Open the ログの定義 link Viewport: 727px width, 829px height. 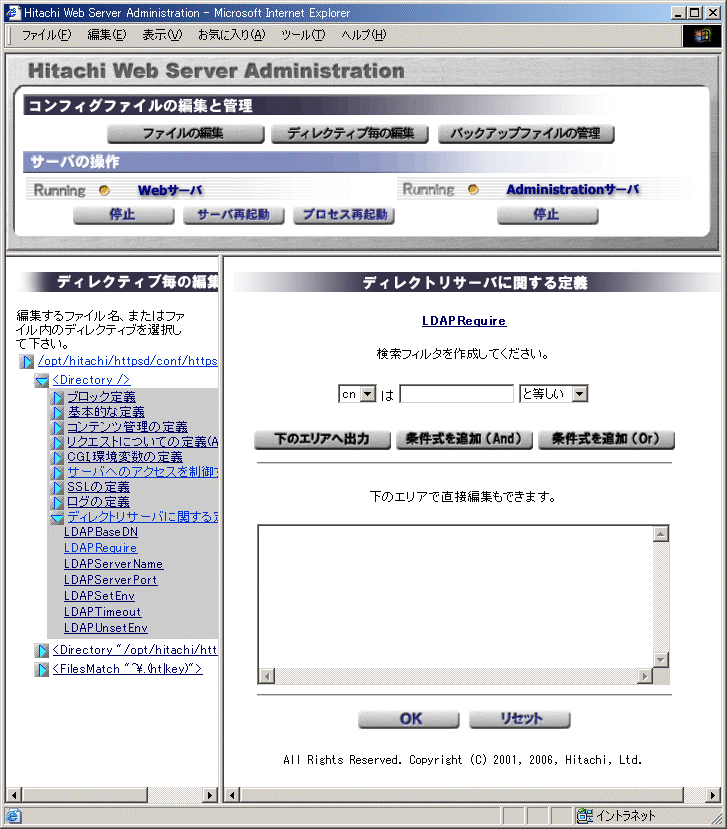[x=98, y=501]
